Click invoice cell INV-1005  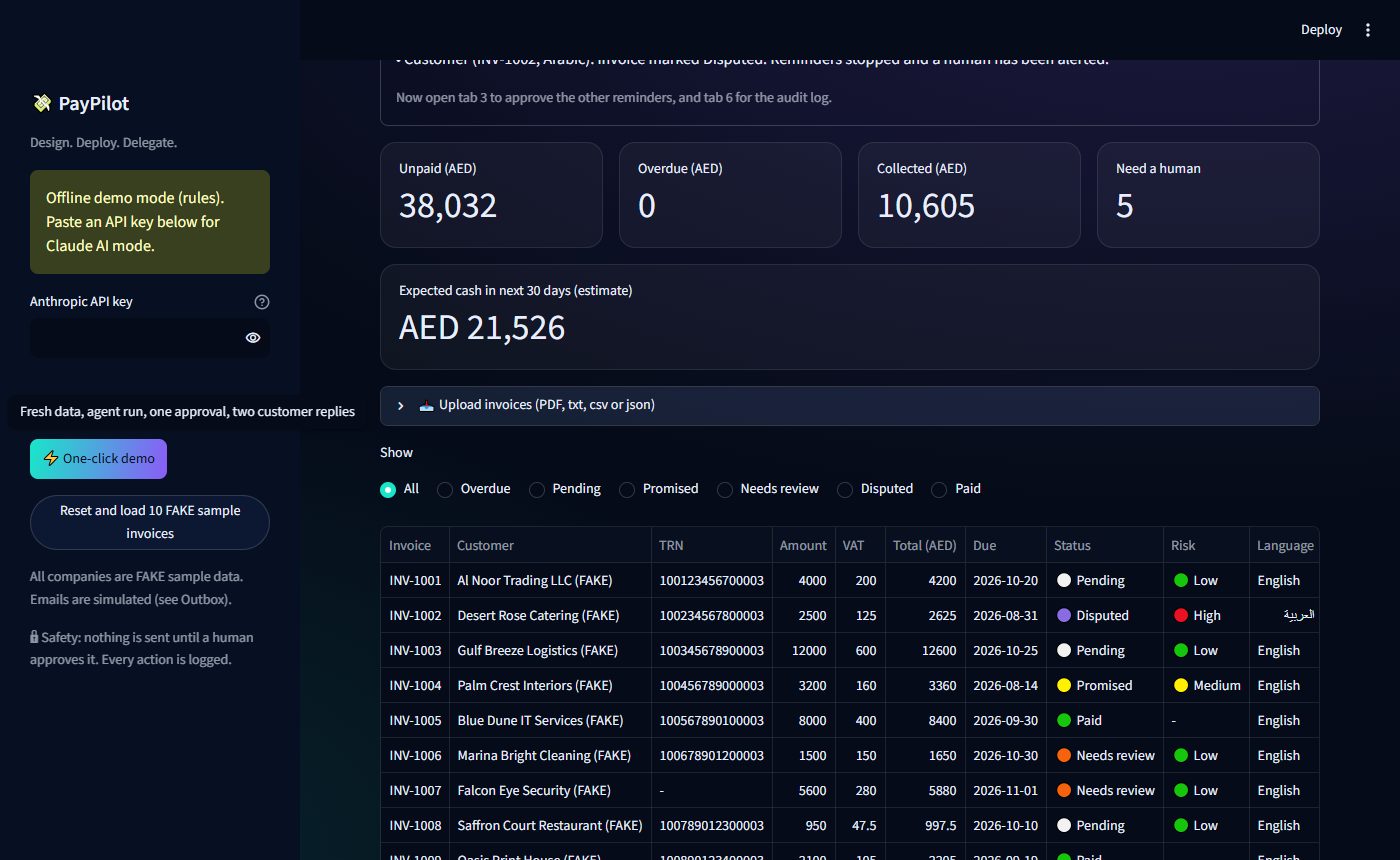click(x=415, y=720)
